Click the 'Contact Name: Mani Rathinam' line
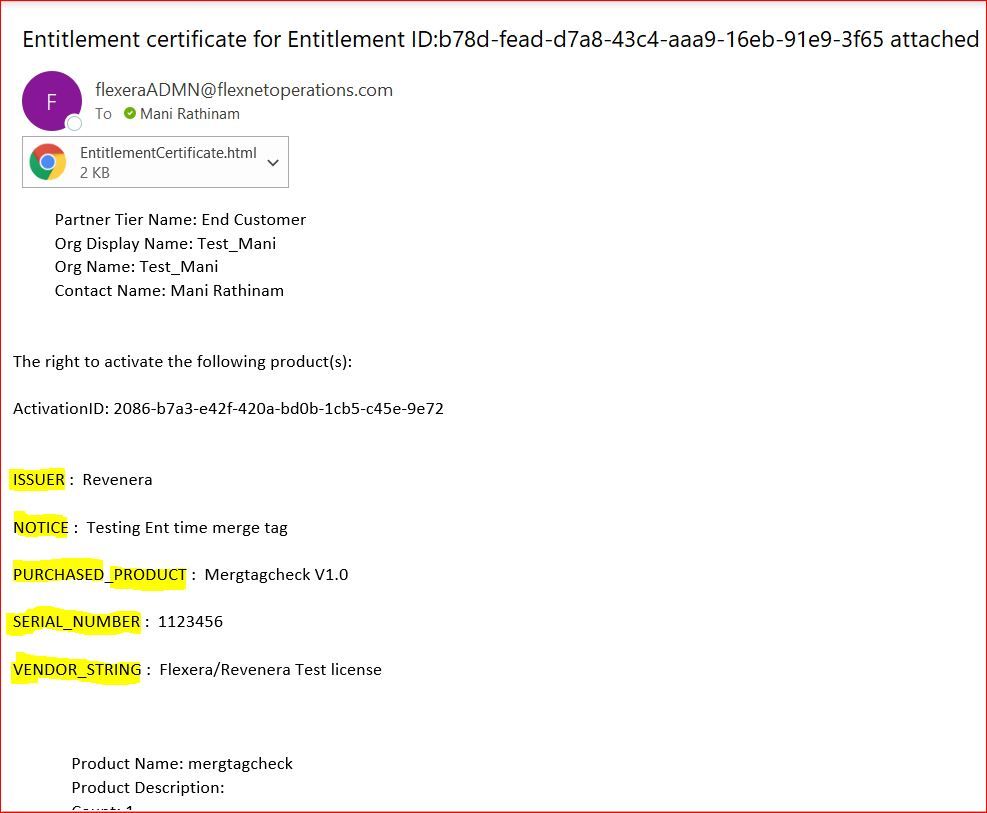The width and height of the screenshot is (987, 813). [x=169, y=291]
